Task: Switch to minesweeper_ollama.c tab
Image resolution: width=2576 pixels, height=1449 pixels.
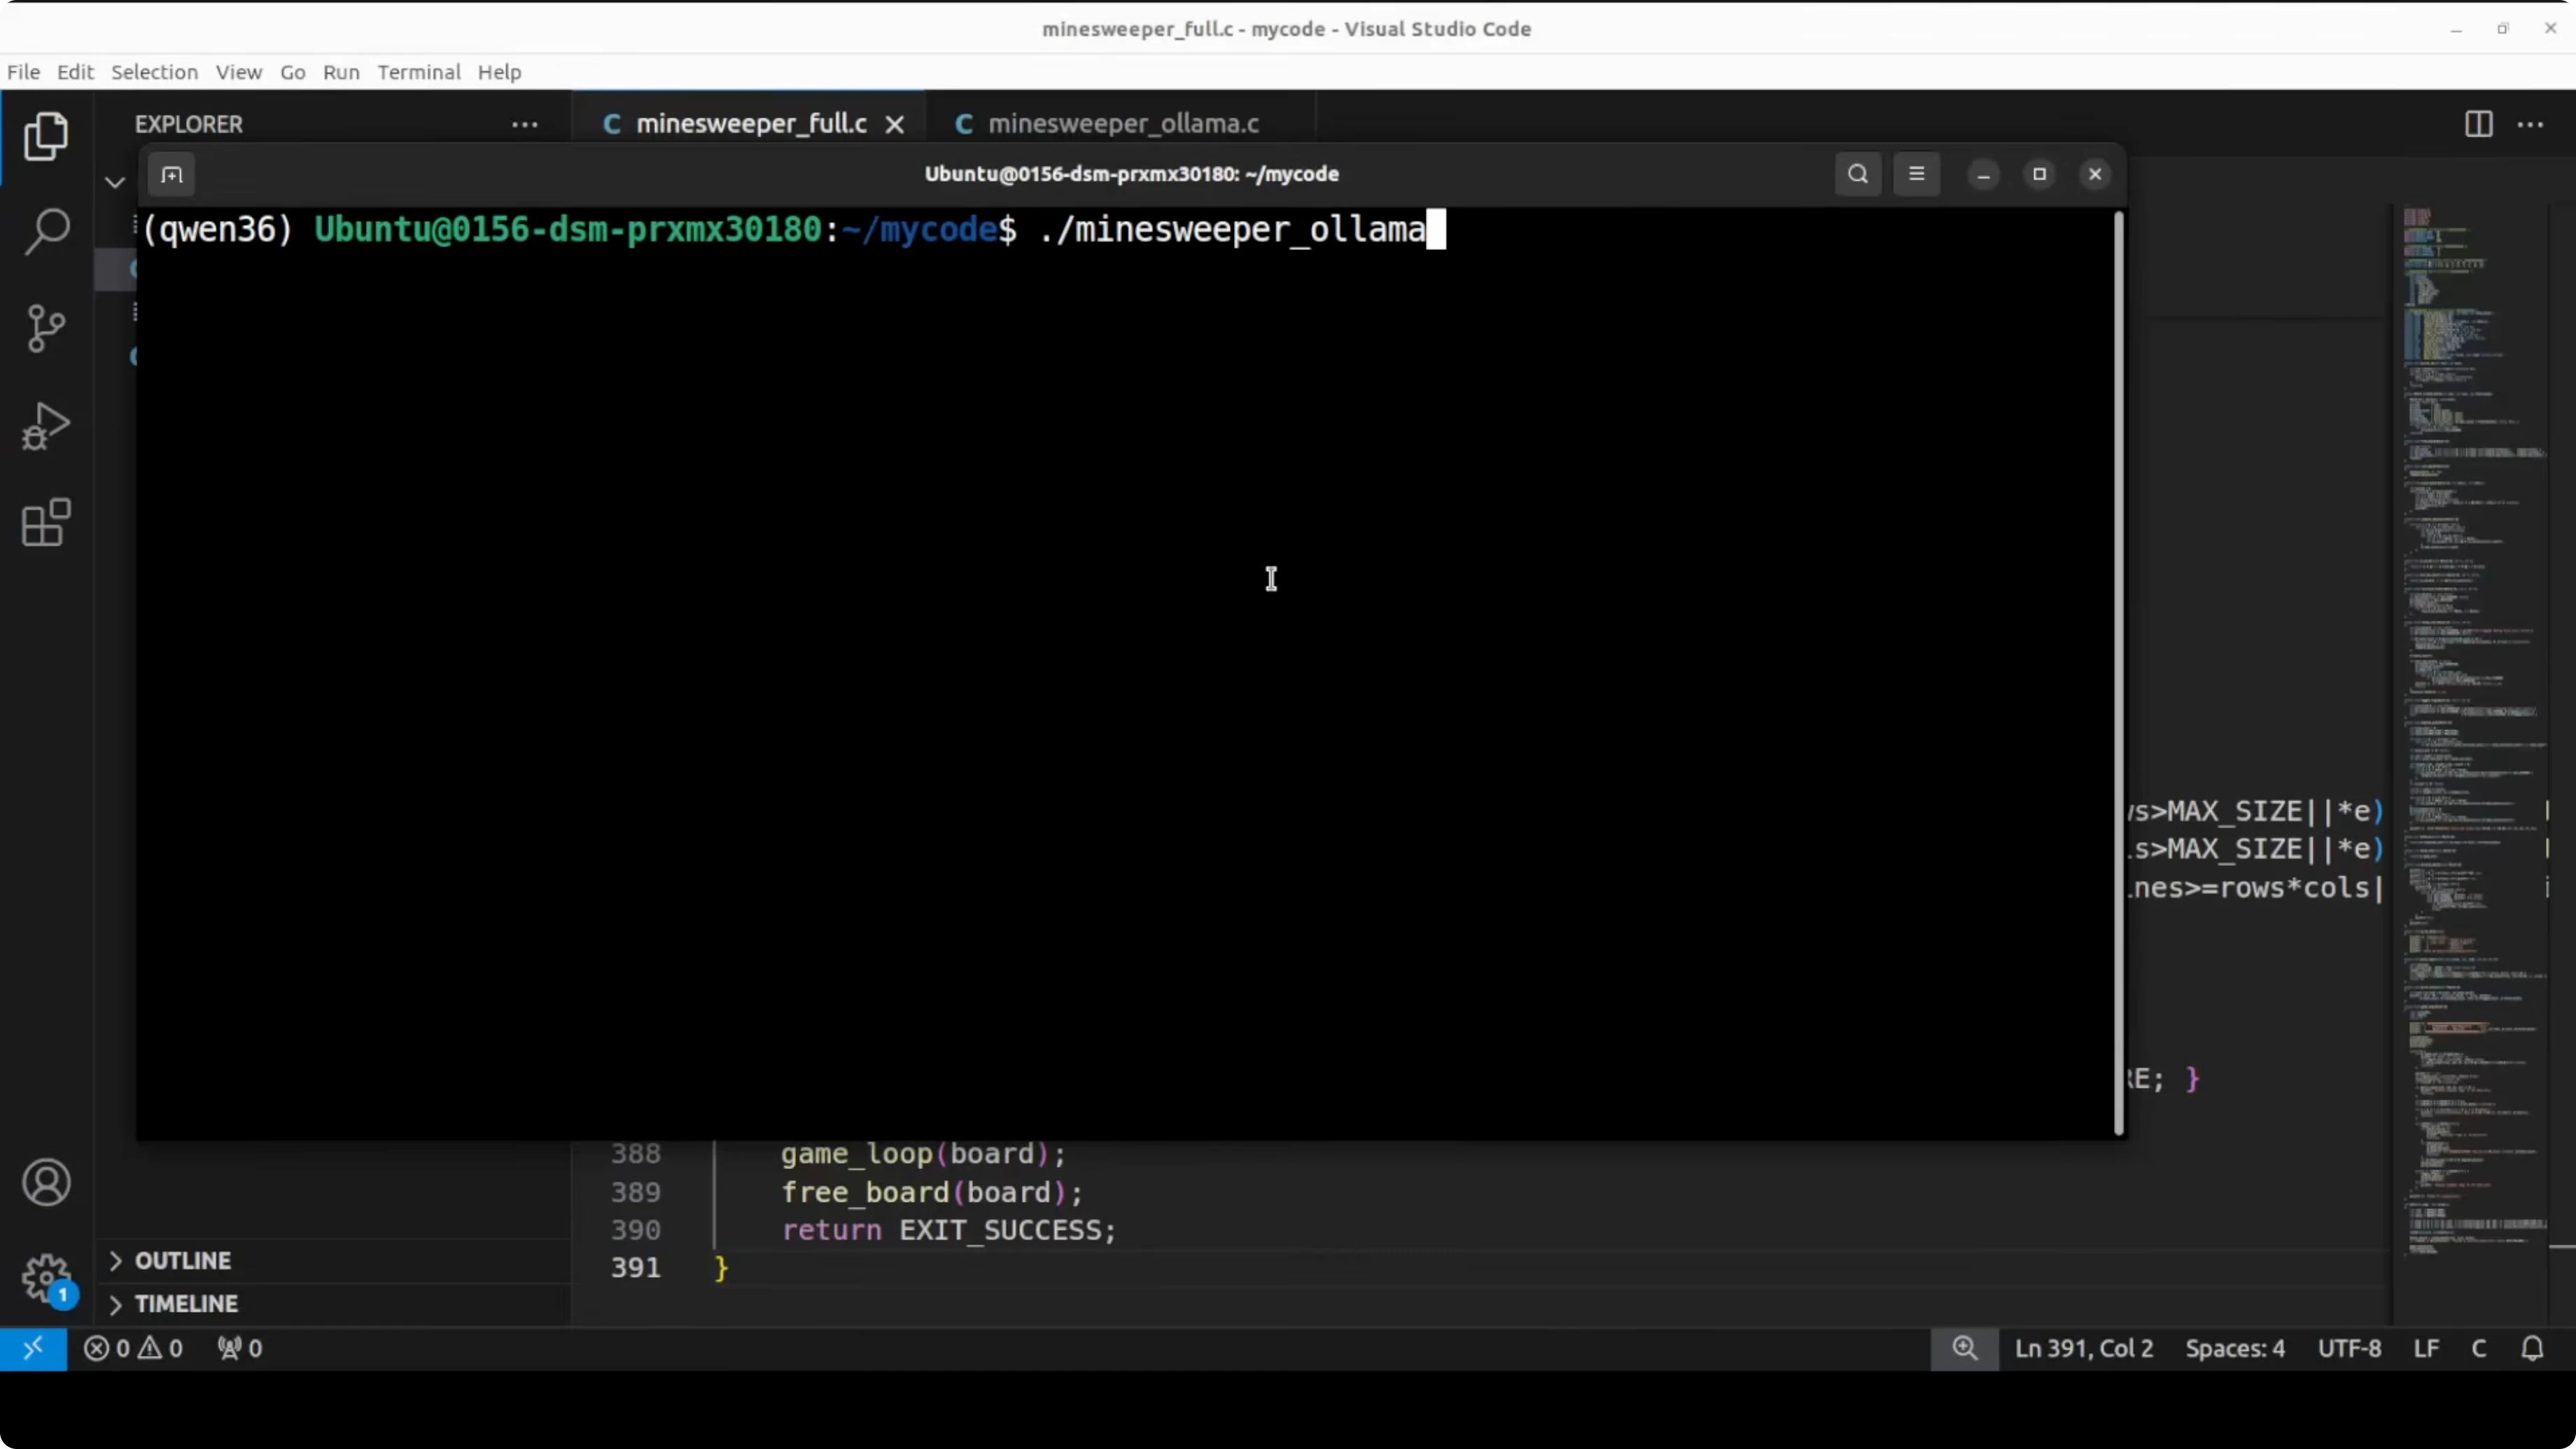Action: pos(1122,124)
